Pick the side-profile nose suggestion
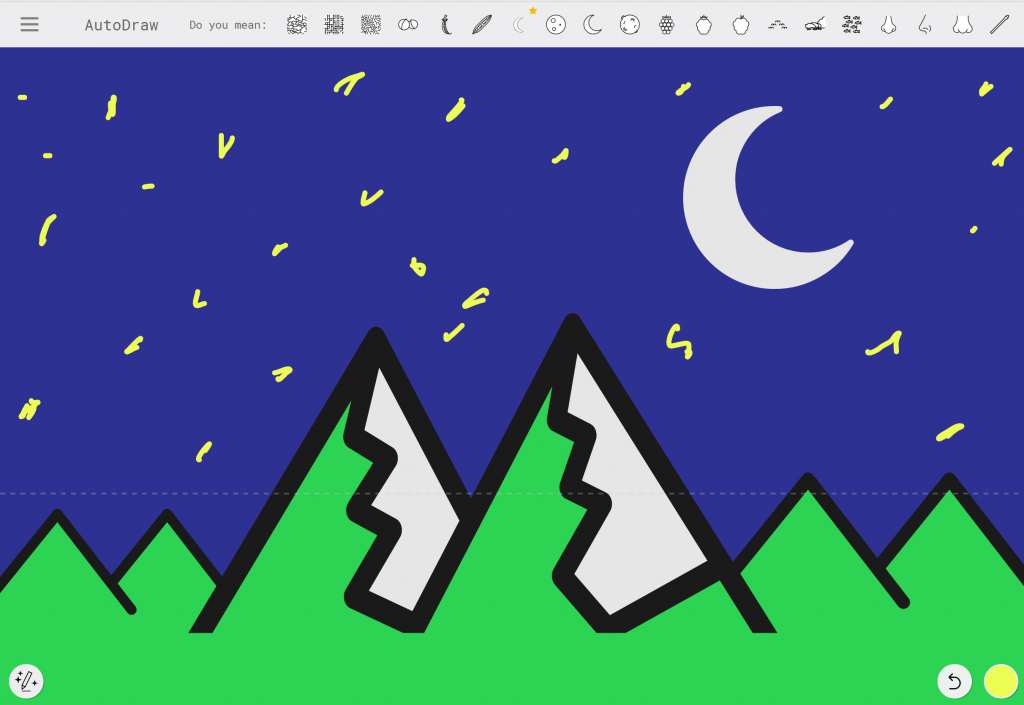This screenshot has height=705, width=1024. click(x=925, y=25)
